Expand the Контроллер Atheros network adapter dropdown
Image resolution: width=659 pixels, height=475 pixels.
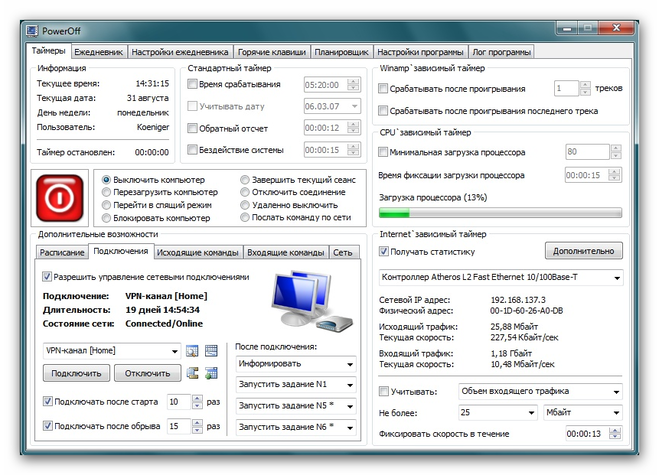click(x=616, y=277)
